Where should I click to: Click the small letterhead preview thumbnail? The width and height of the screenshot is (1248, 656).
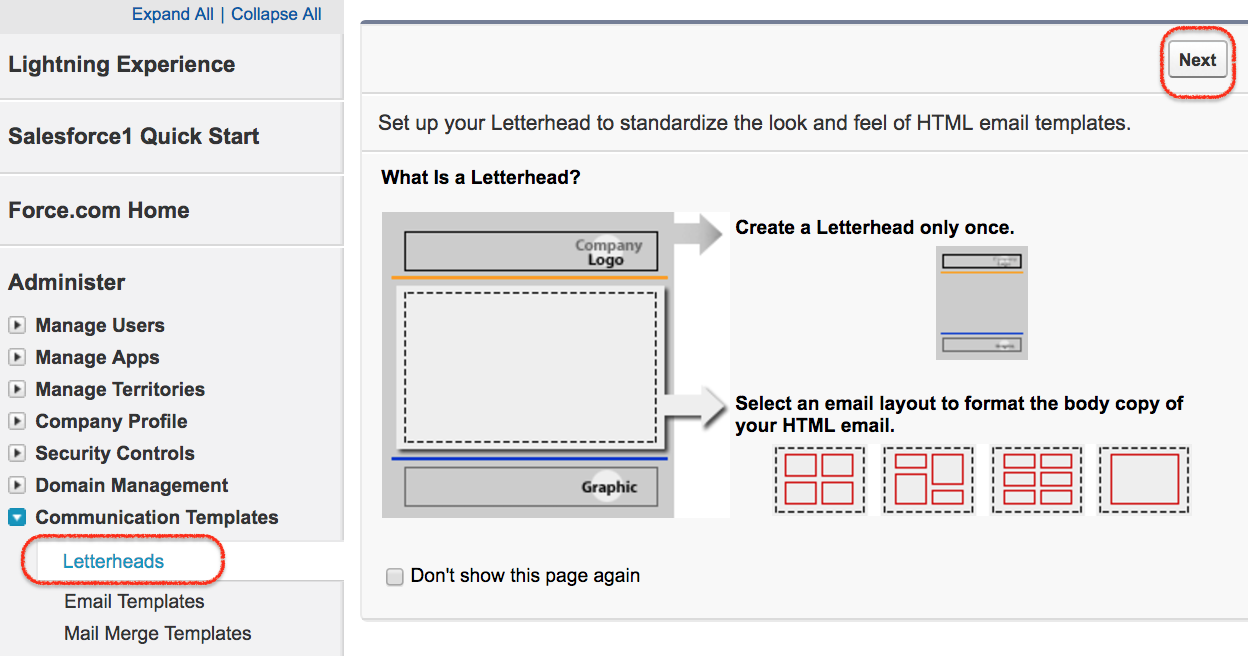click(x=982, y=303)
